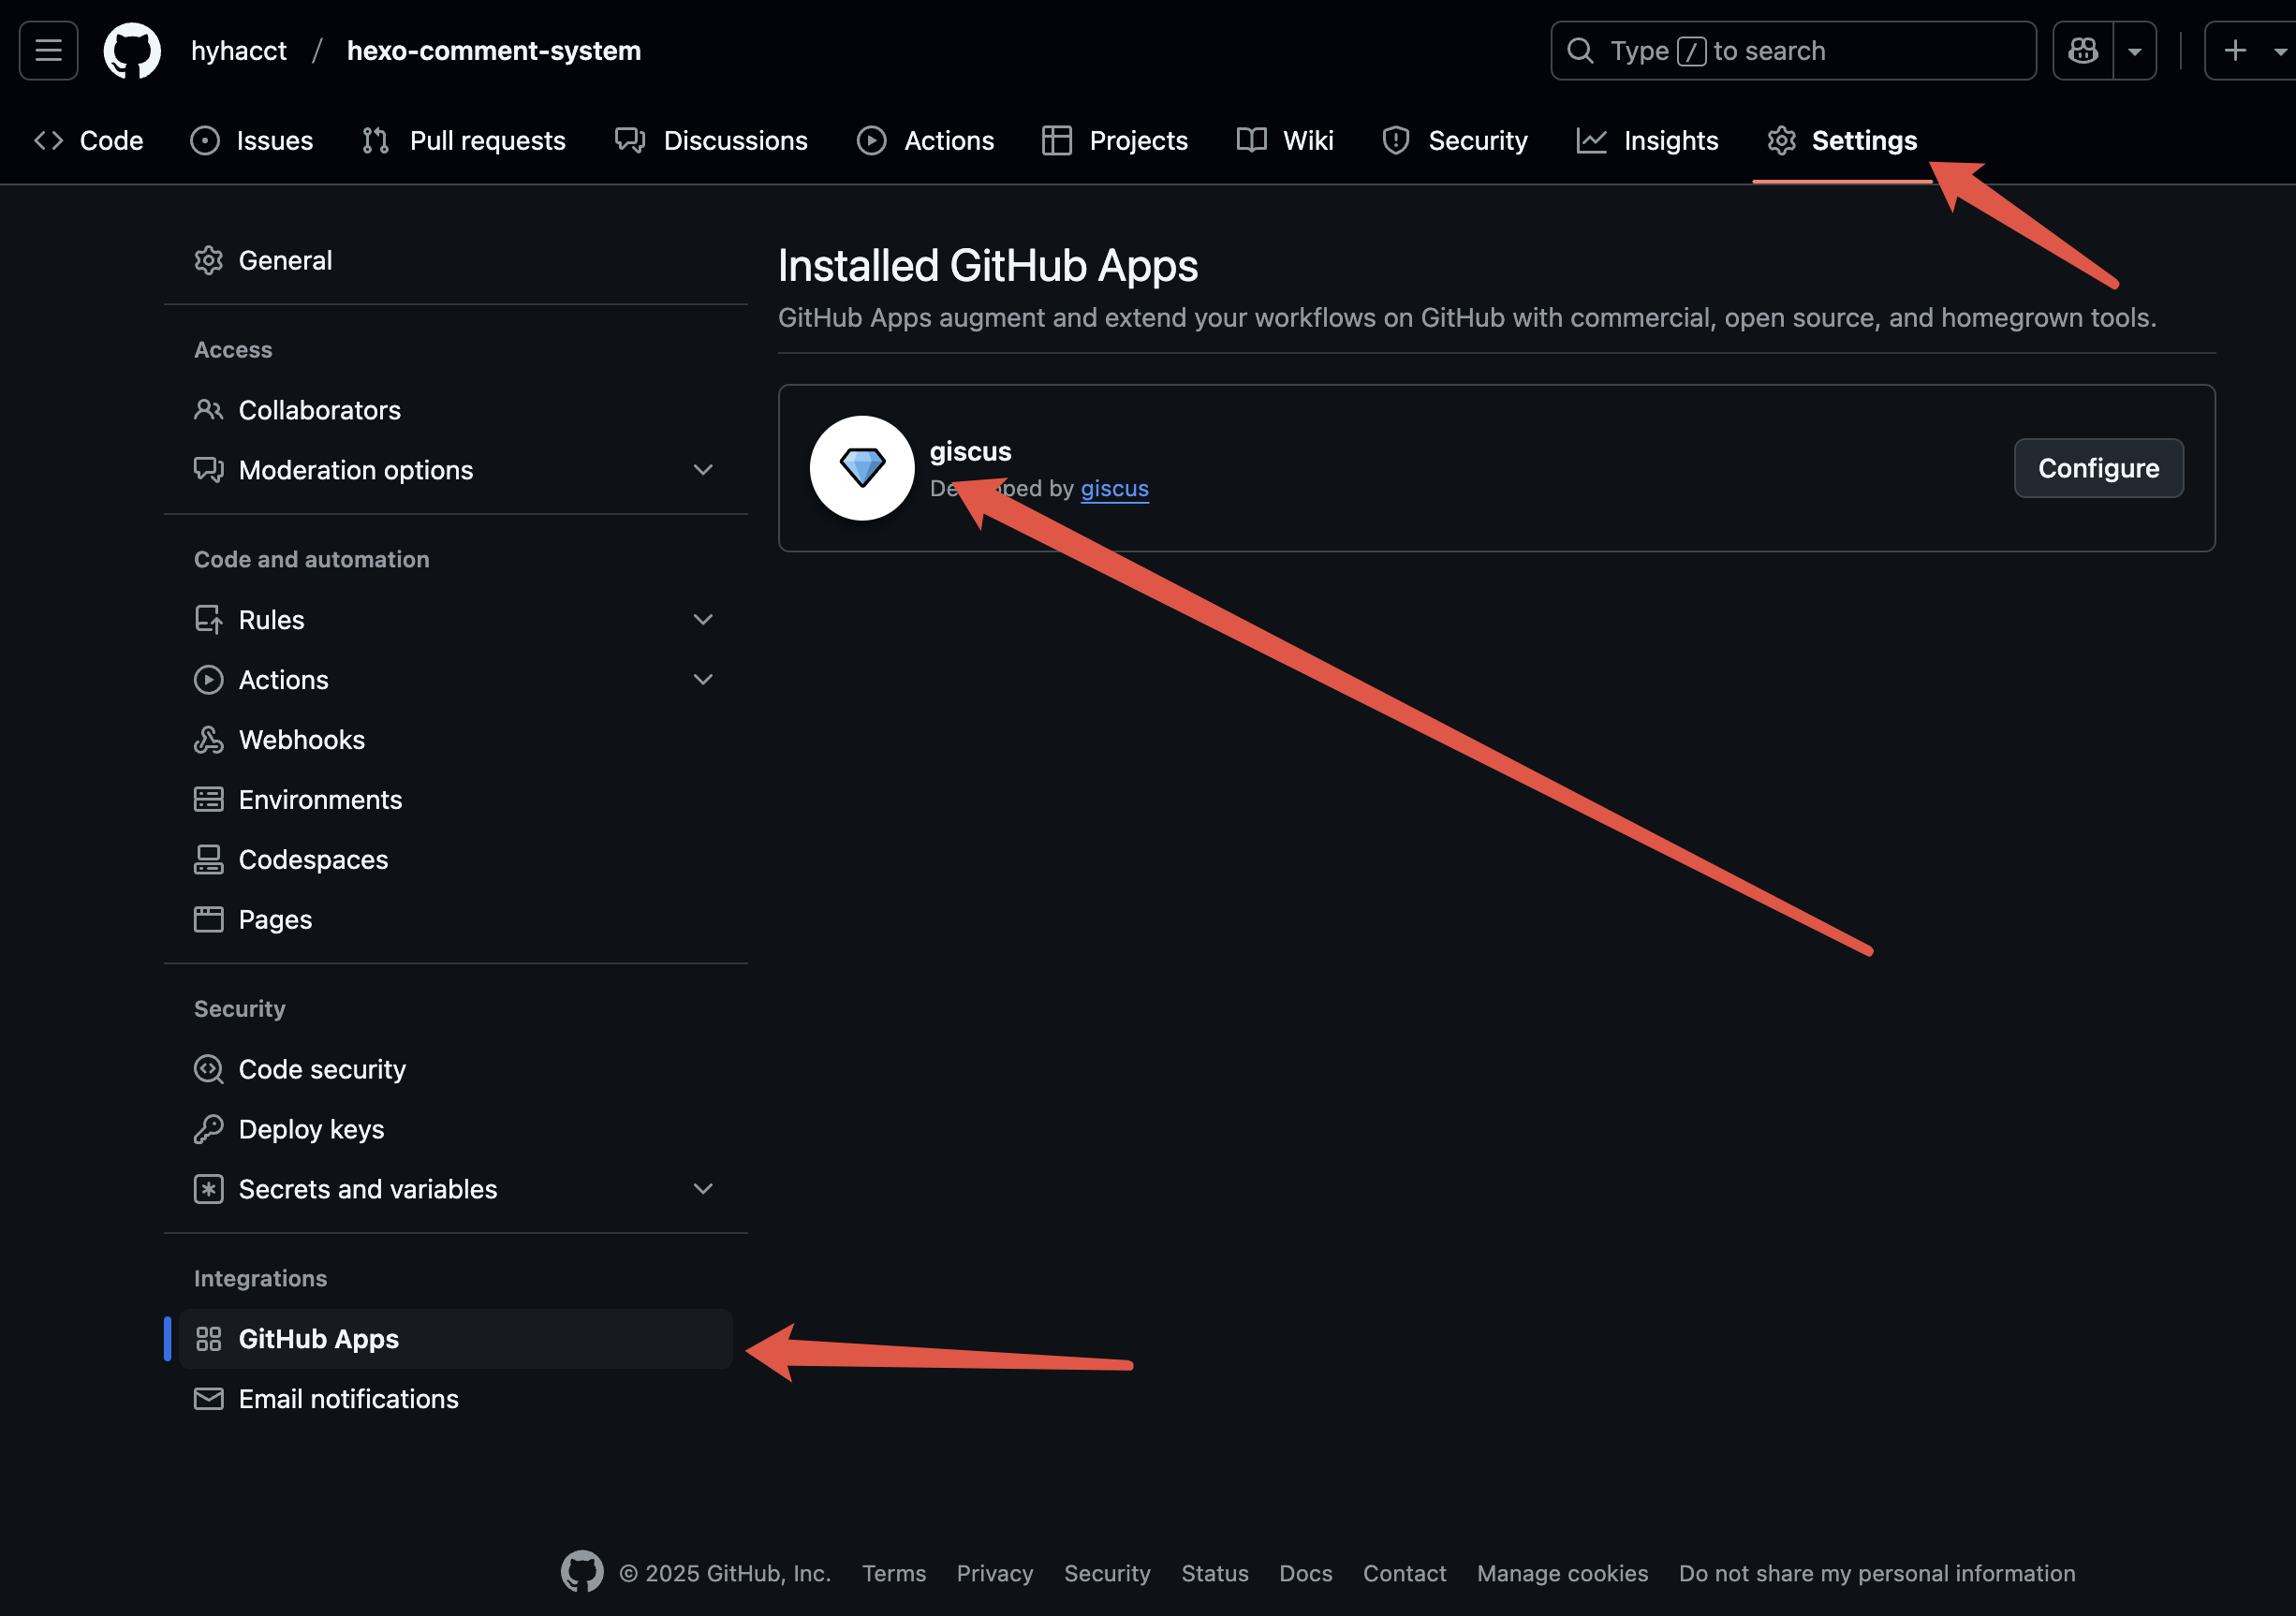Open Codespaces settings
The height and width of the screenshot is (1616, 2296).
[x=456, y=860]
